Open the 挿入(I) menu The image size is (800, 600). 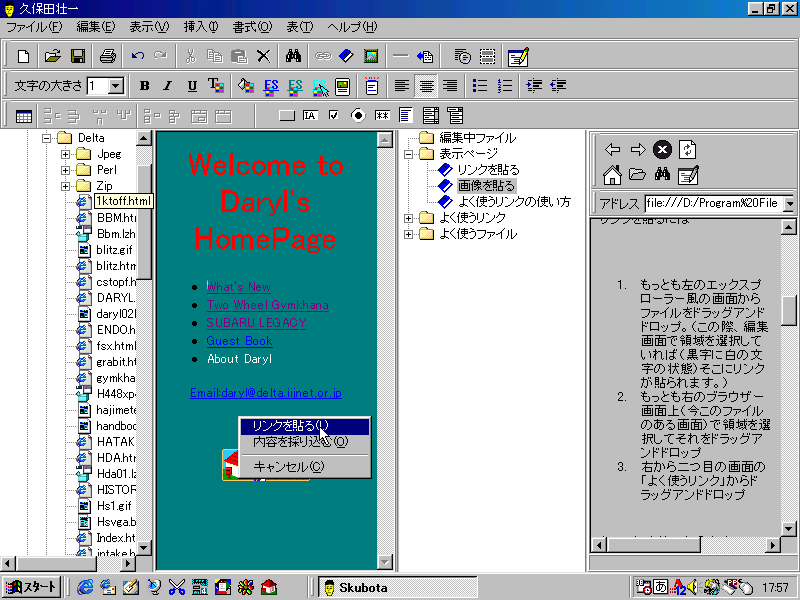201,27
